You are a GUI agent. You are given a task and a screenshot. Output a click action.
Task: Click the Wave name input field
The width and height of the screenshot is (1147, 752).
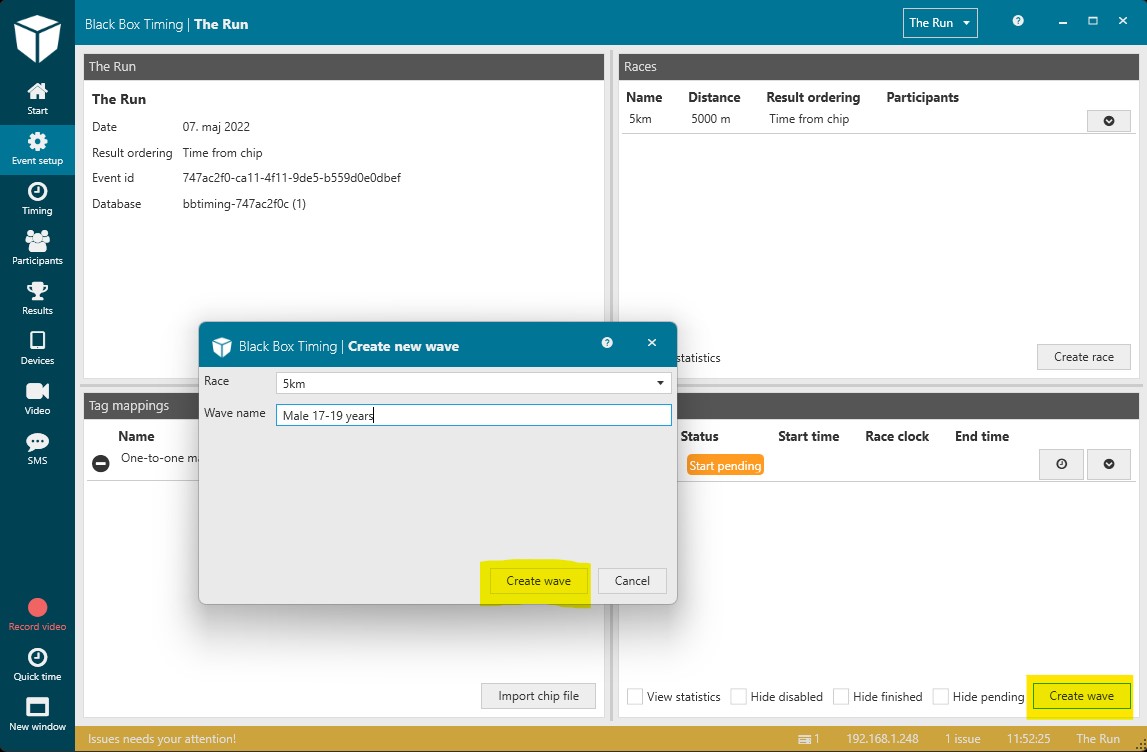(473, 416)
